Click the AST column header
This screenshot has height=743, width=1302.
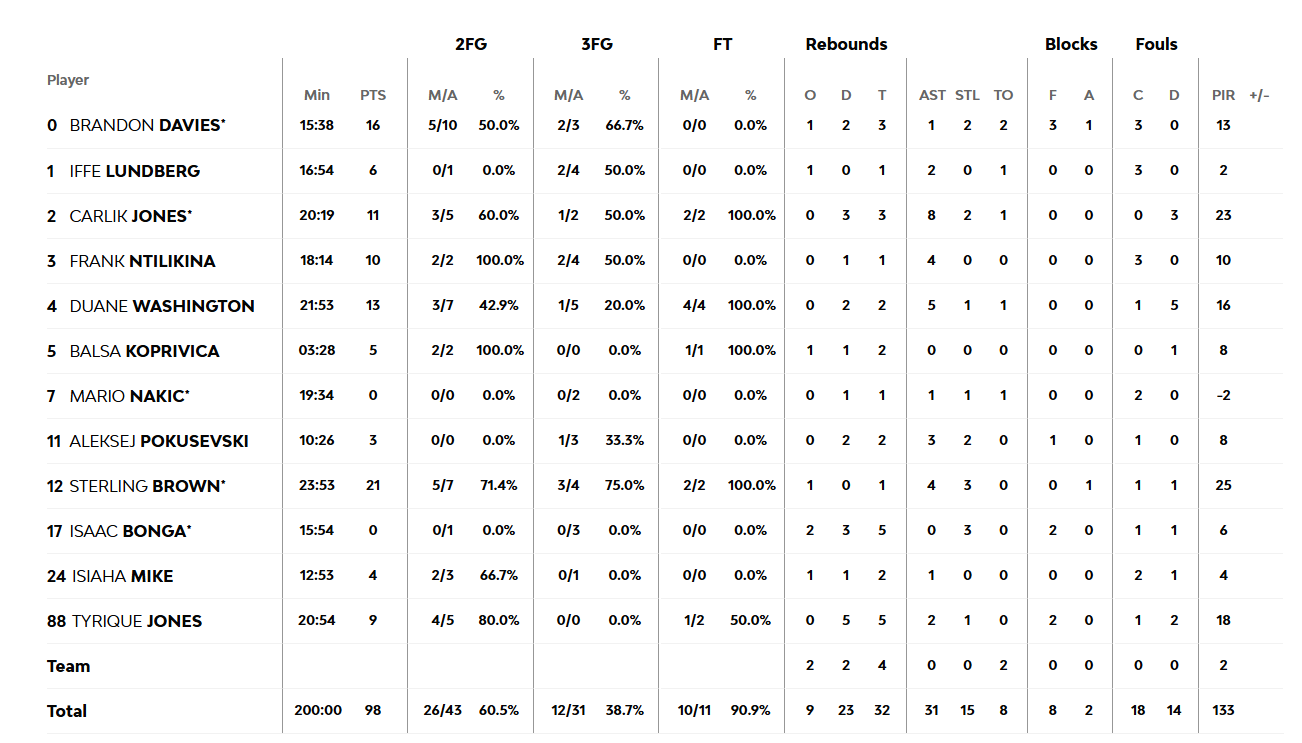coord(932,95)
